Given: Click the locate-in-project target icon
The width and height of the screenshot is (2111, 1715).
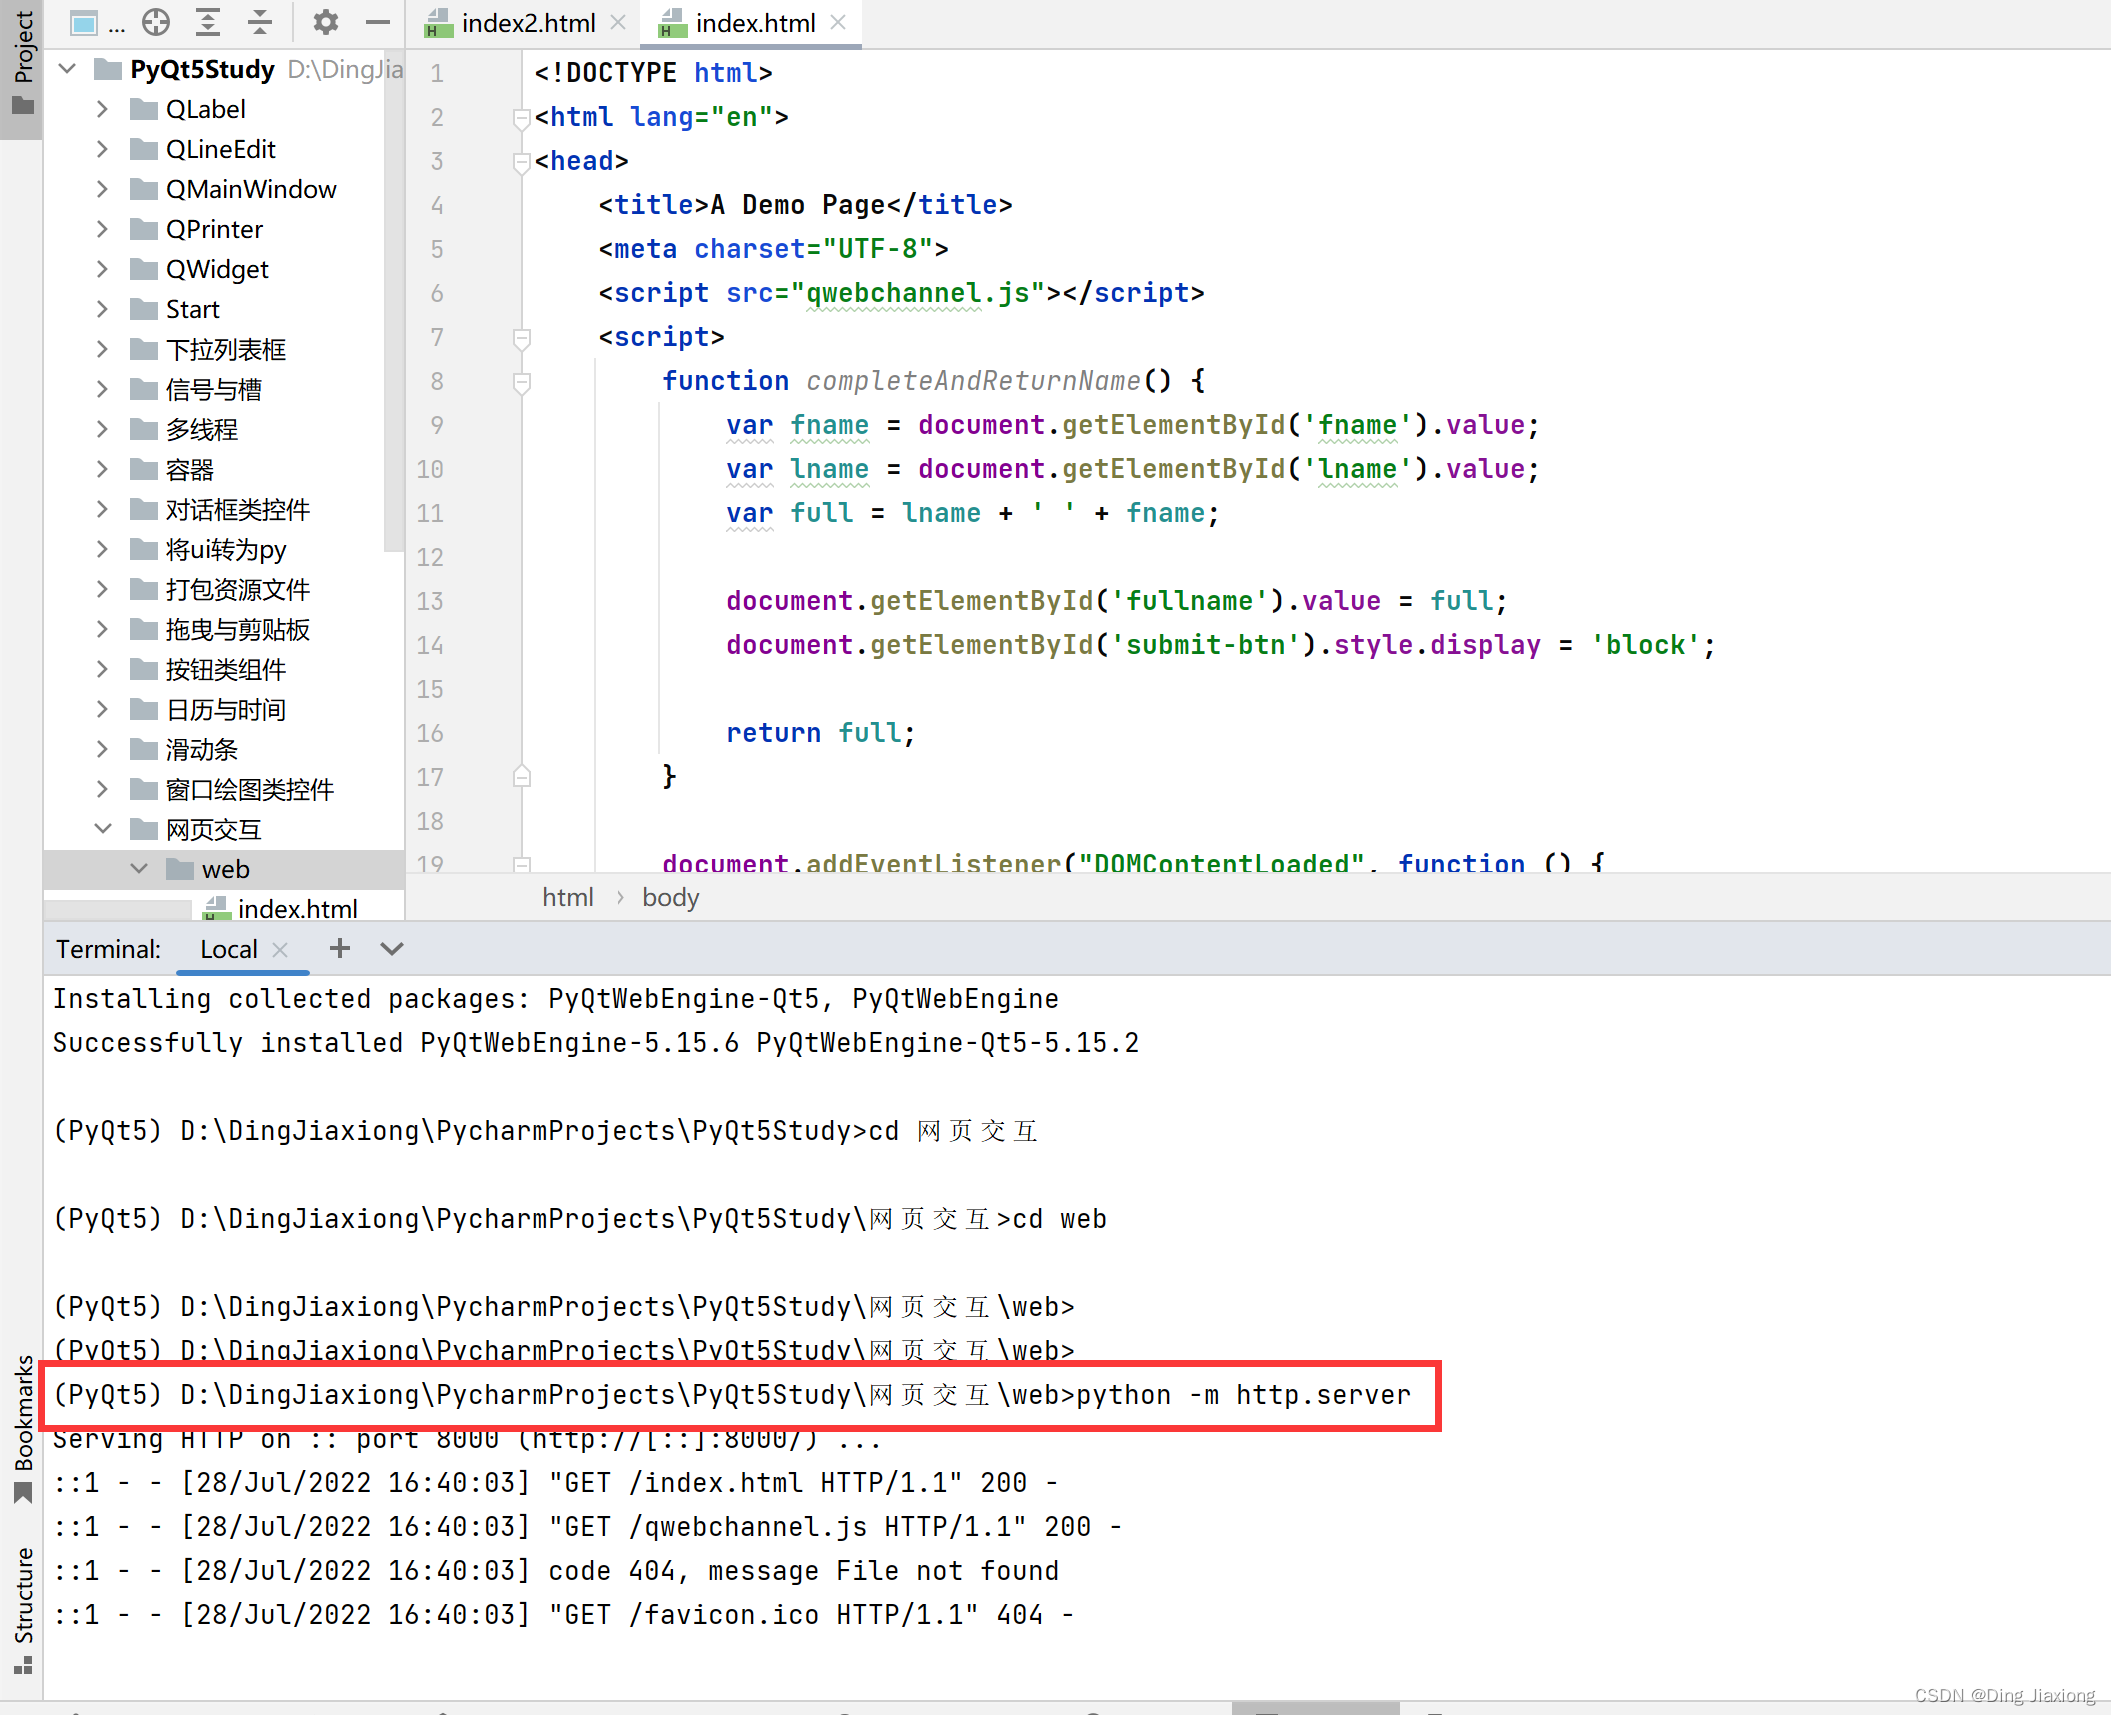Looking at the screenshot, I should pos(156,22).
